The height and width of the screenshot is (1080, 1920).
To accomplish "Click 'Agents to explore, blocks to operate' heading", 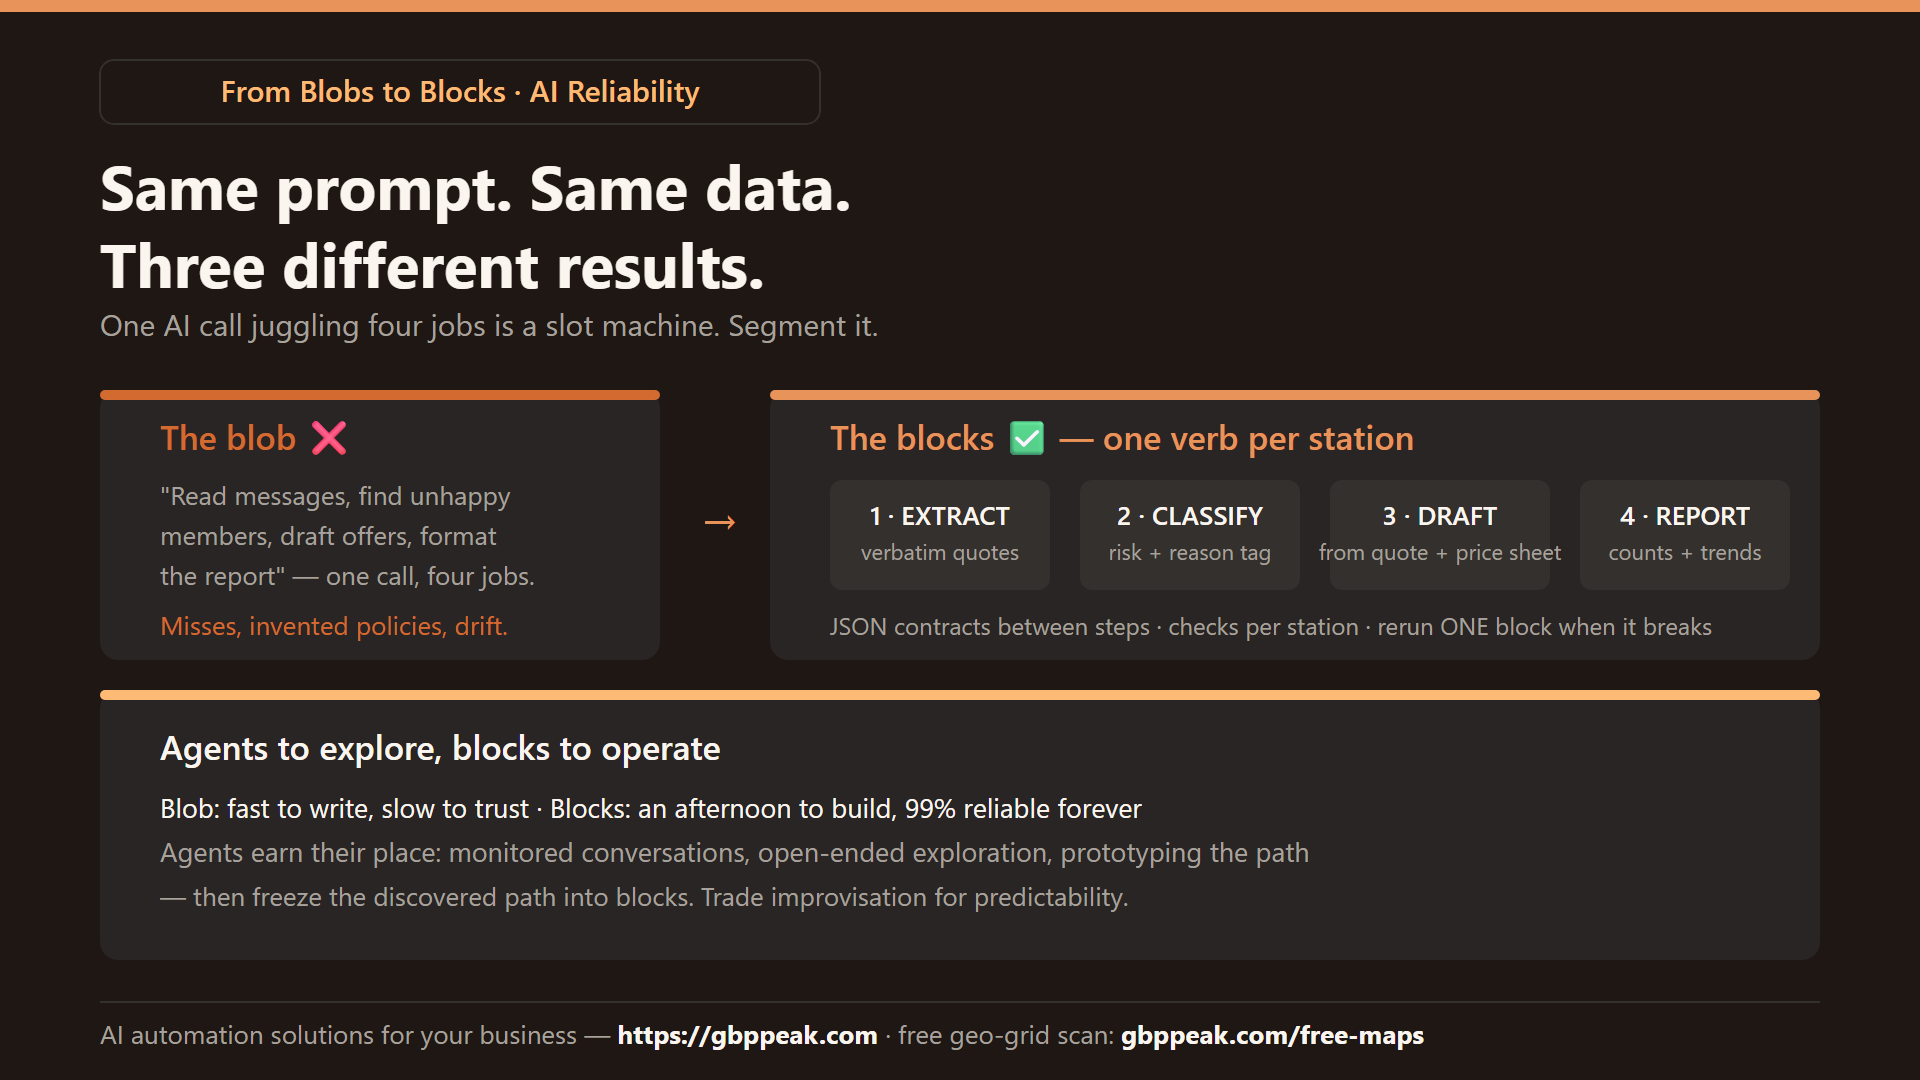I will [x=440, y=749].
